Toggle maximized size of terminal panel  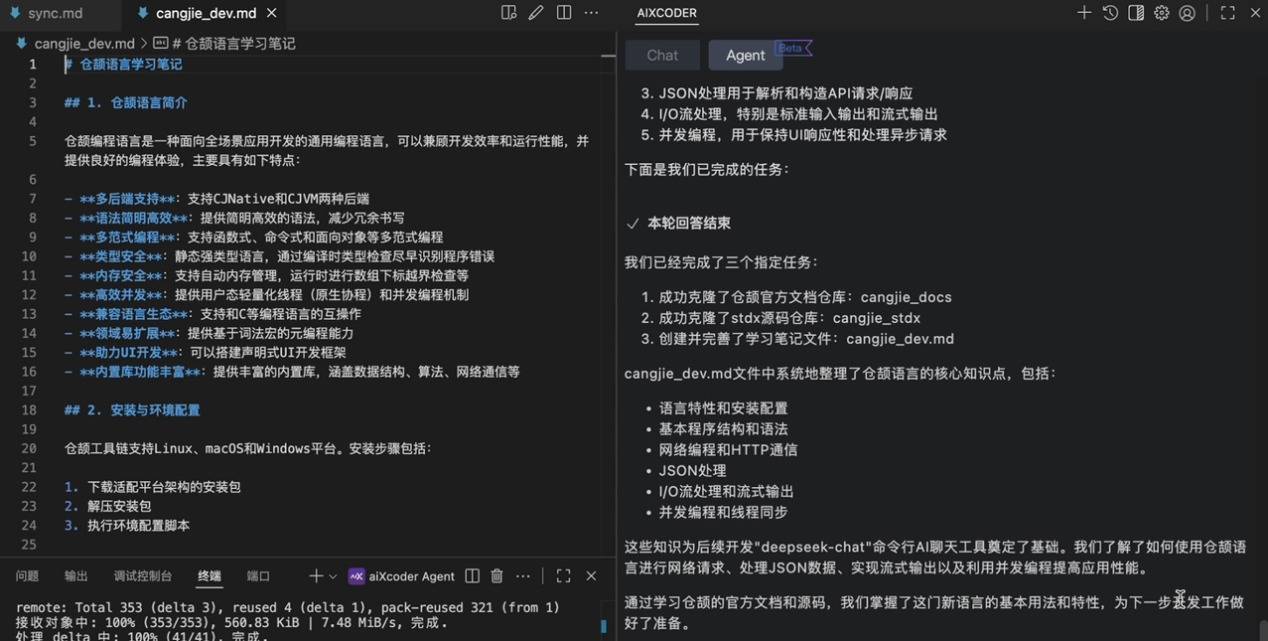(x=563, y=576)
